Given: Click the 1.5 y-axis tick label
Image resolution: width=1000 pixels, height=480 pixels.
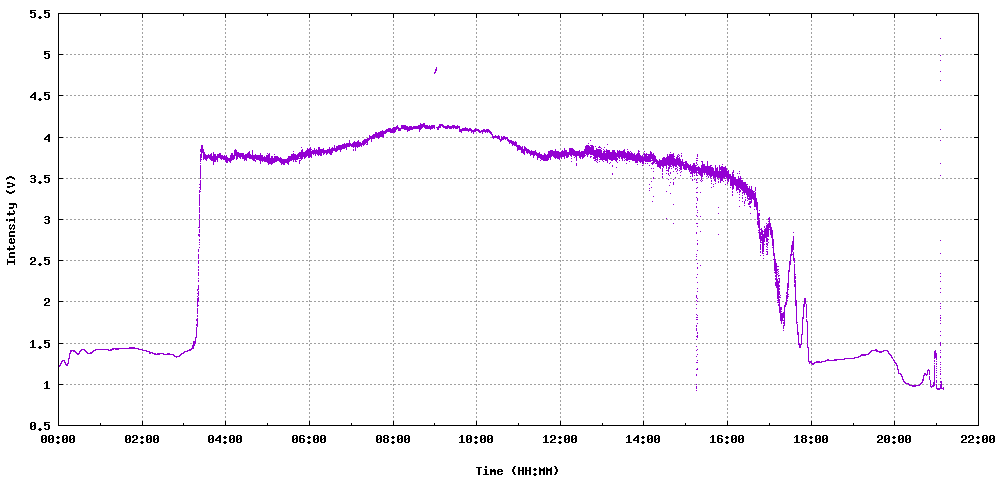Looking at the screenshot, I should [40, 343].
